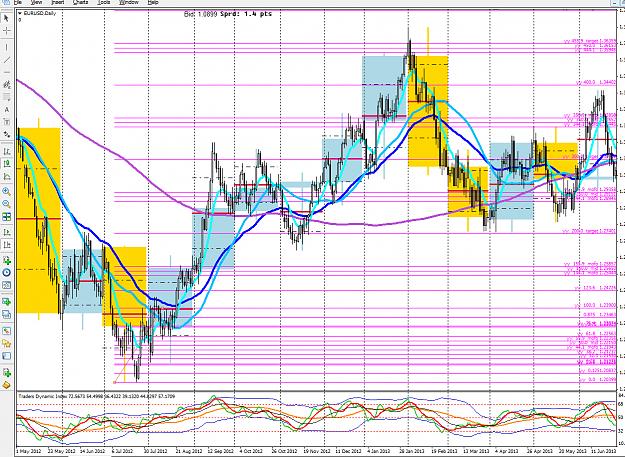Open the profiles toolbar button
This screenshot has width=625, height=457.
pos(6,314)
